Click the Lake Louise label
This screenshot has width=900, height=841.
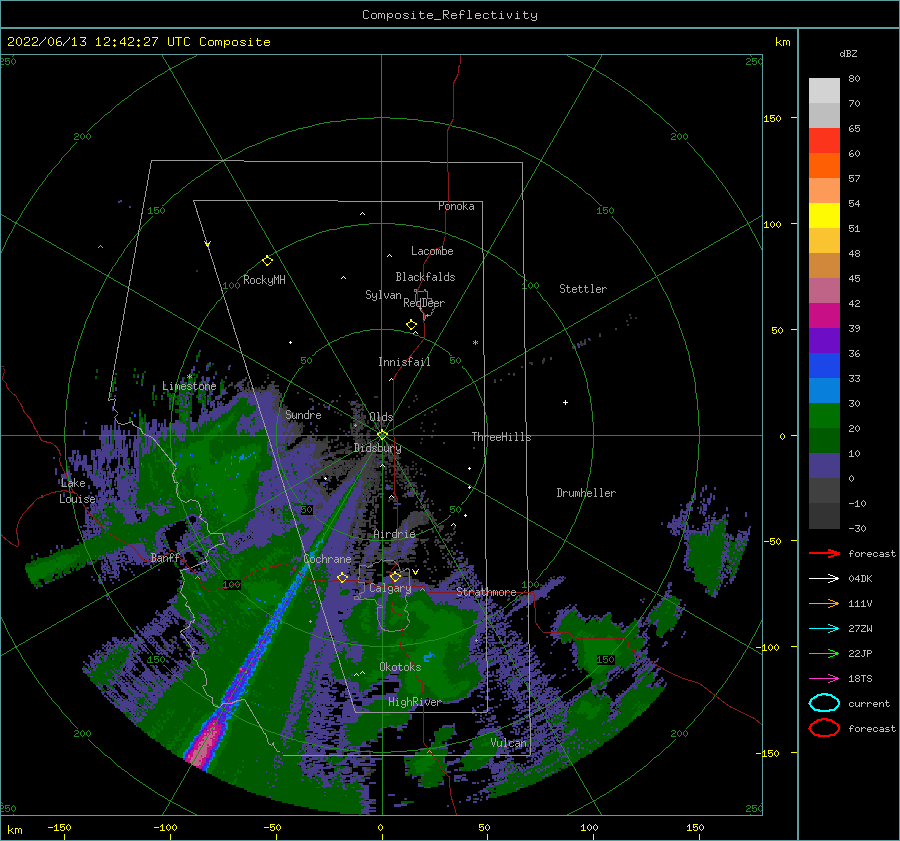tap(79, 491)
